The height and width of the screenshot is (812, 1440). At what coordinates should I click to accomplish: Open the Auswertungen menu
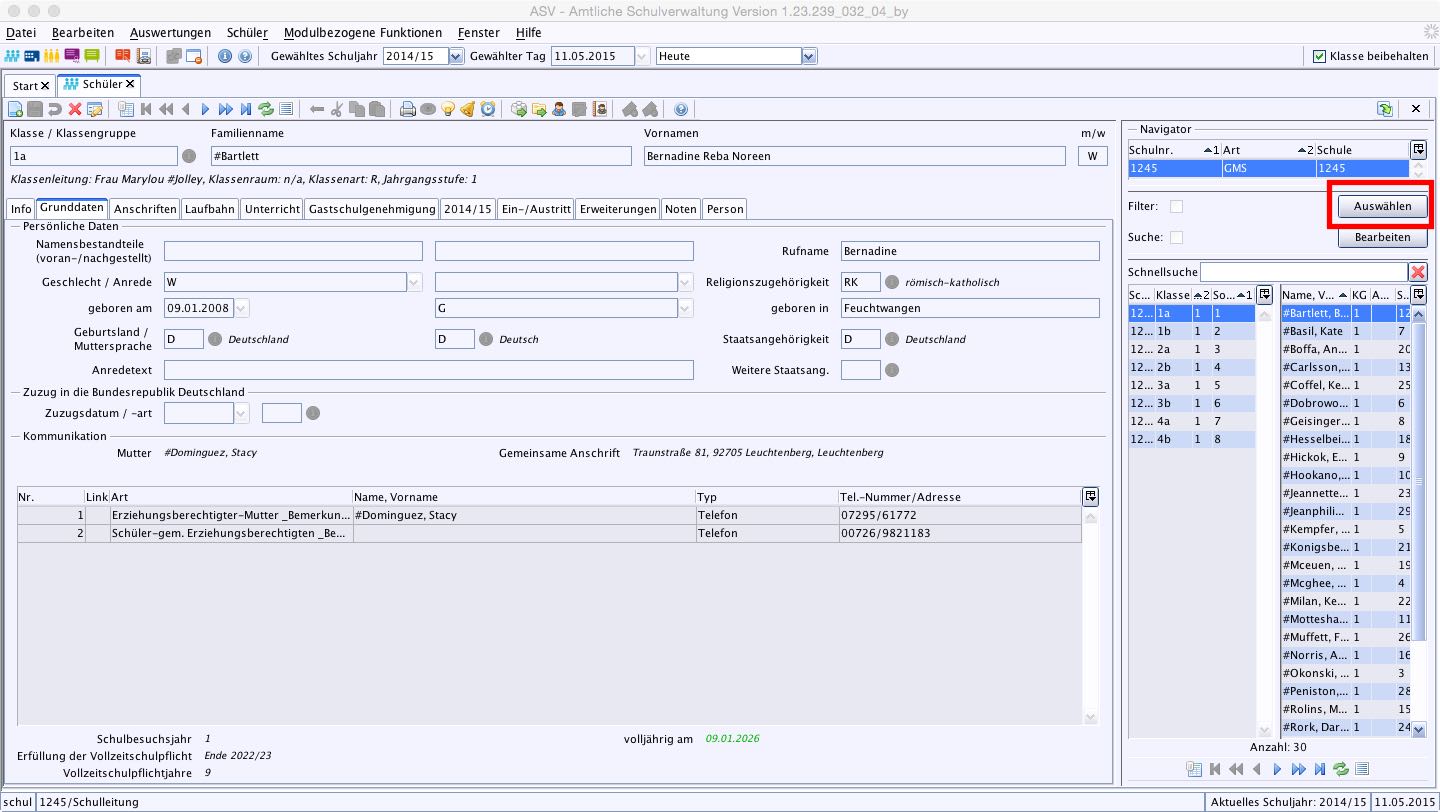coord(170,32)
